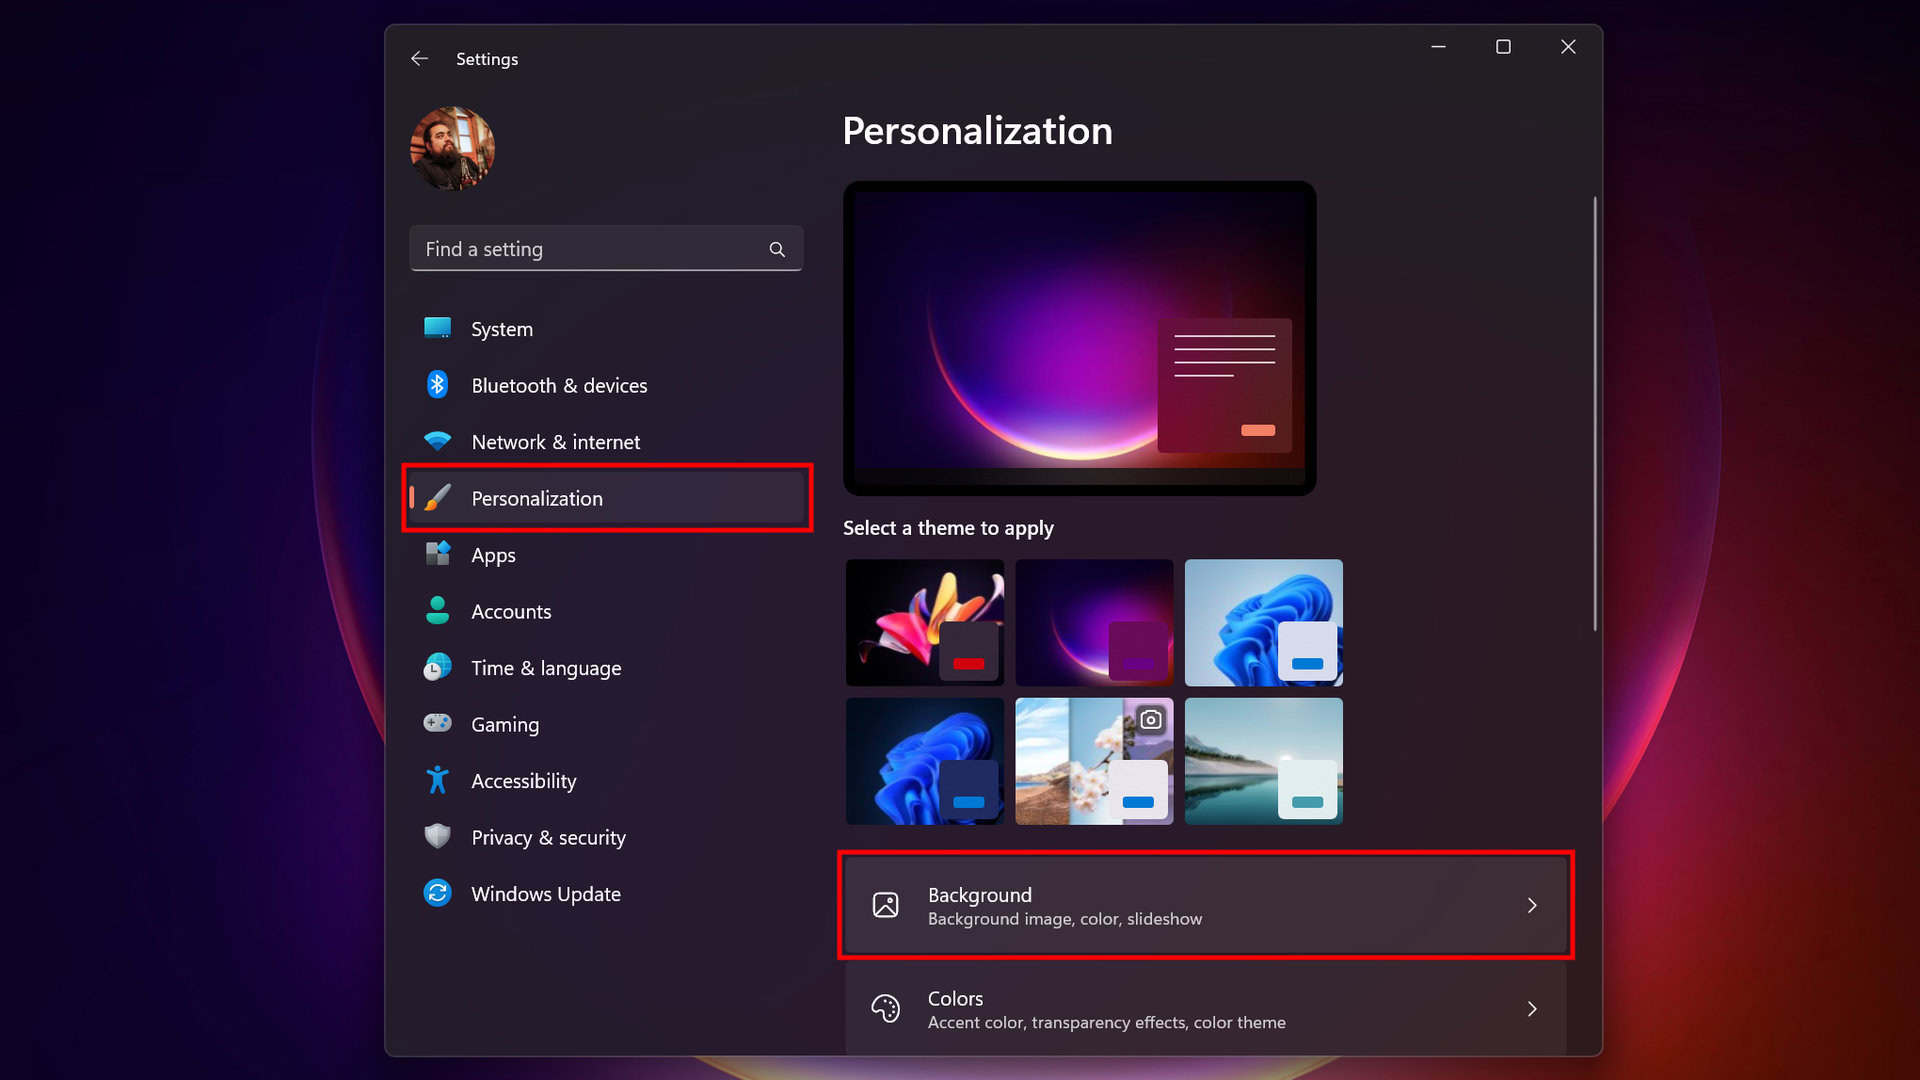
Task: Open System settings category
Action: pyautogui.click(x=502, y=329)
